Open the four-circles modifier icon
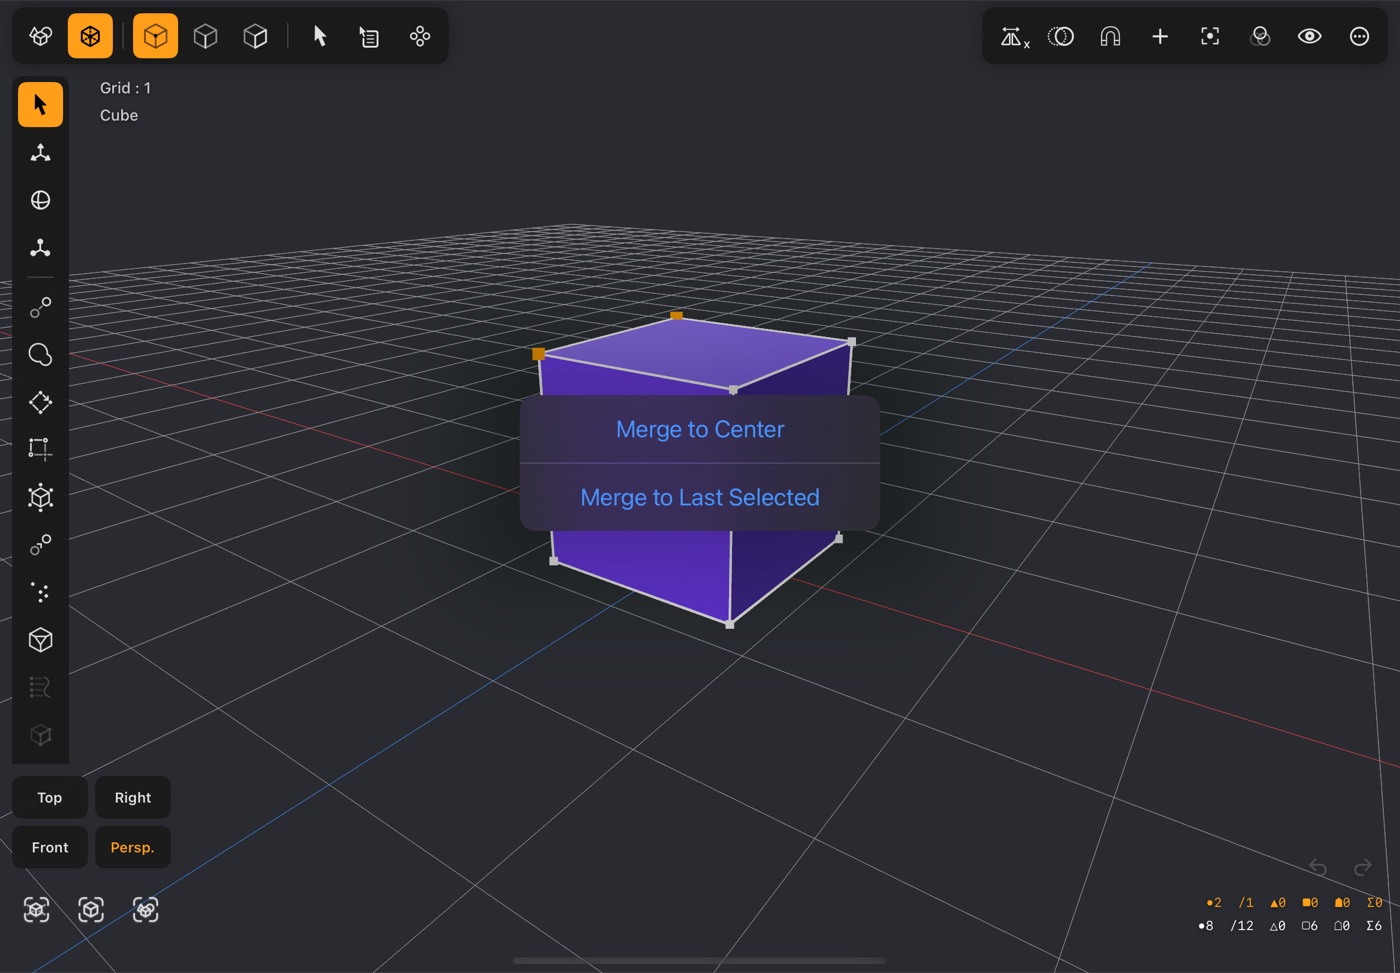 (420, 36)
